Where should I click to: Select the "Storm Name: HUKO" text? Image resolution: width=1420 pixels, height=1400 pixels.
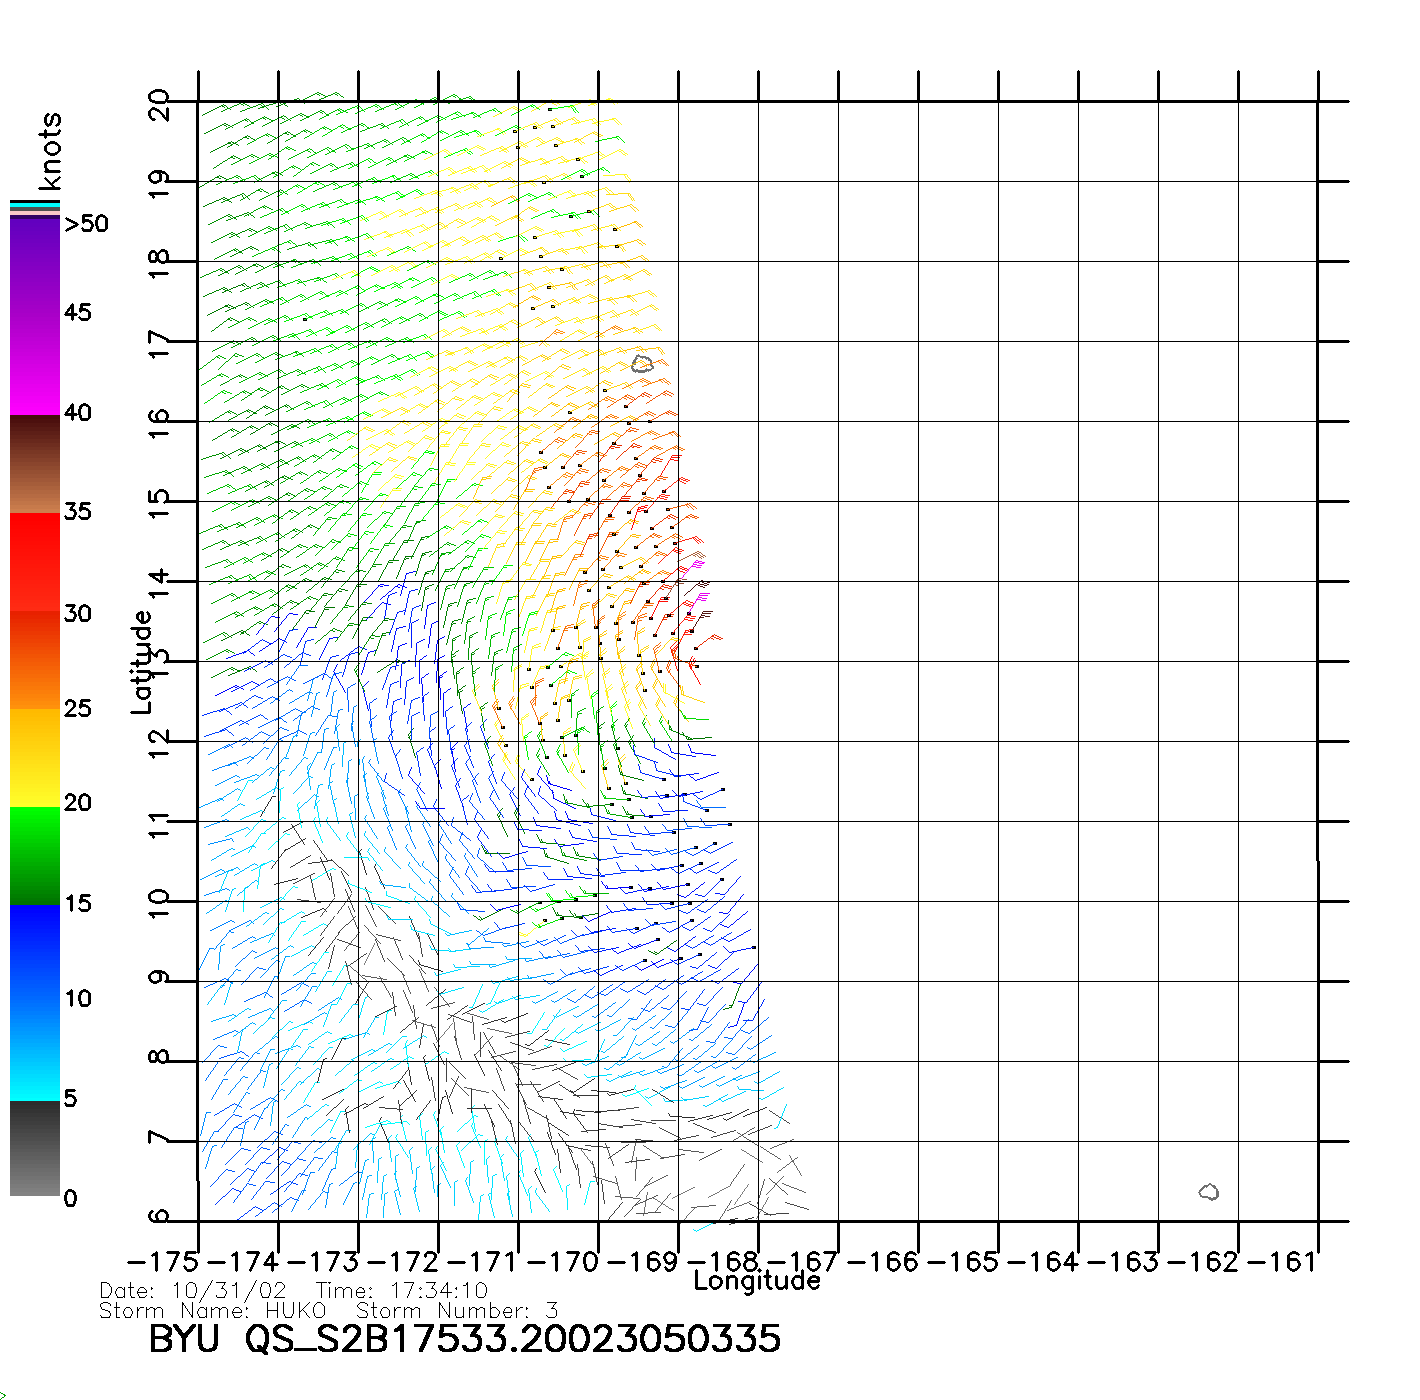pos(213,1311)
